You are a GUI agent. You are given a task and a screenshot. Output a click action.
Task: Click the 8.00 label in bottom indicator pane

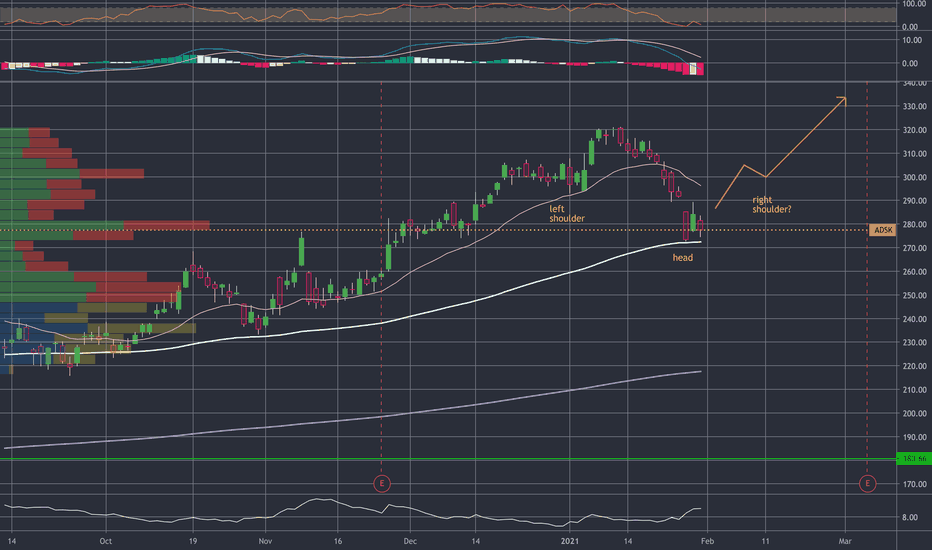coord(910,517)
